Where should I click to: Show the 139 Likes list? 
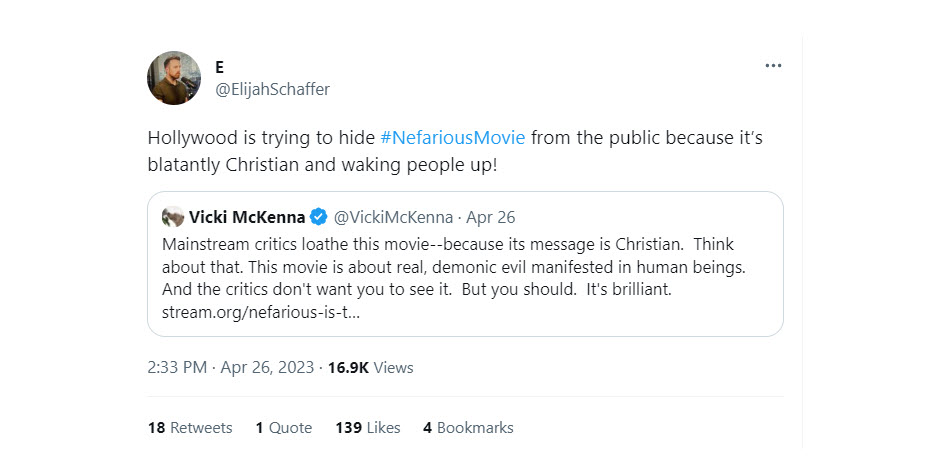tap(367, 427)
